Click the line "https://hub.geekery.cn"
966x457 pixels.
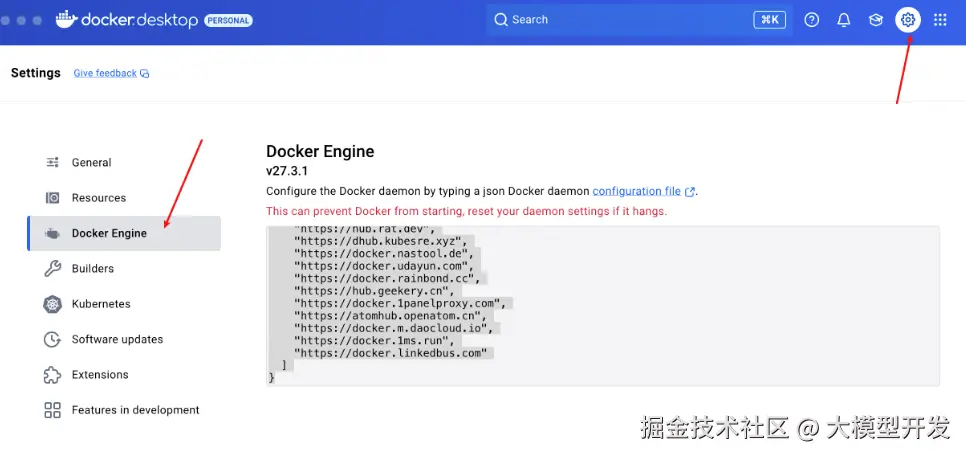[x=376, y=291]
